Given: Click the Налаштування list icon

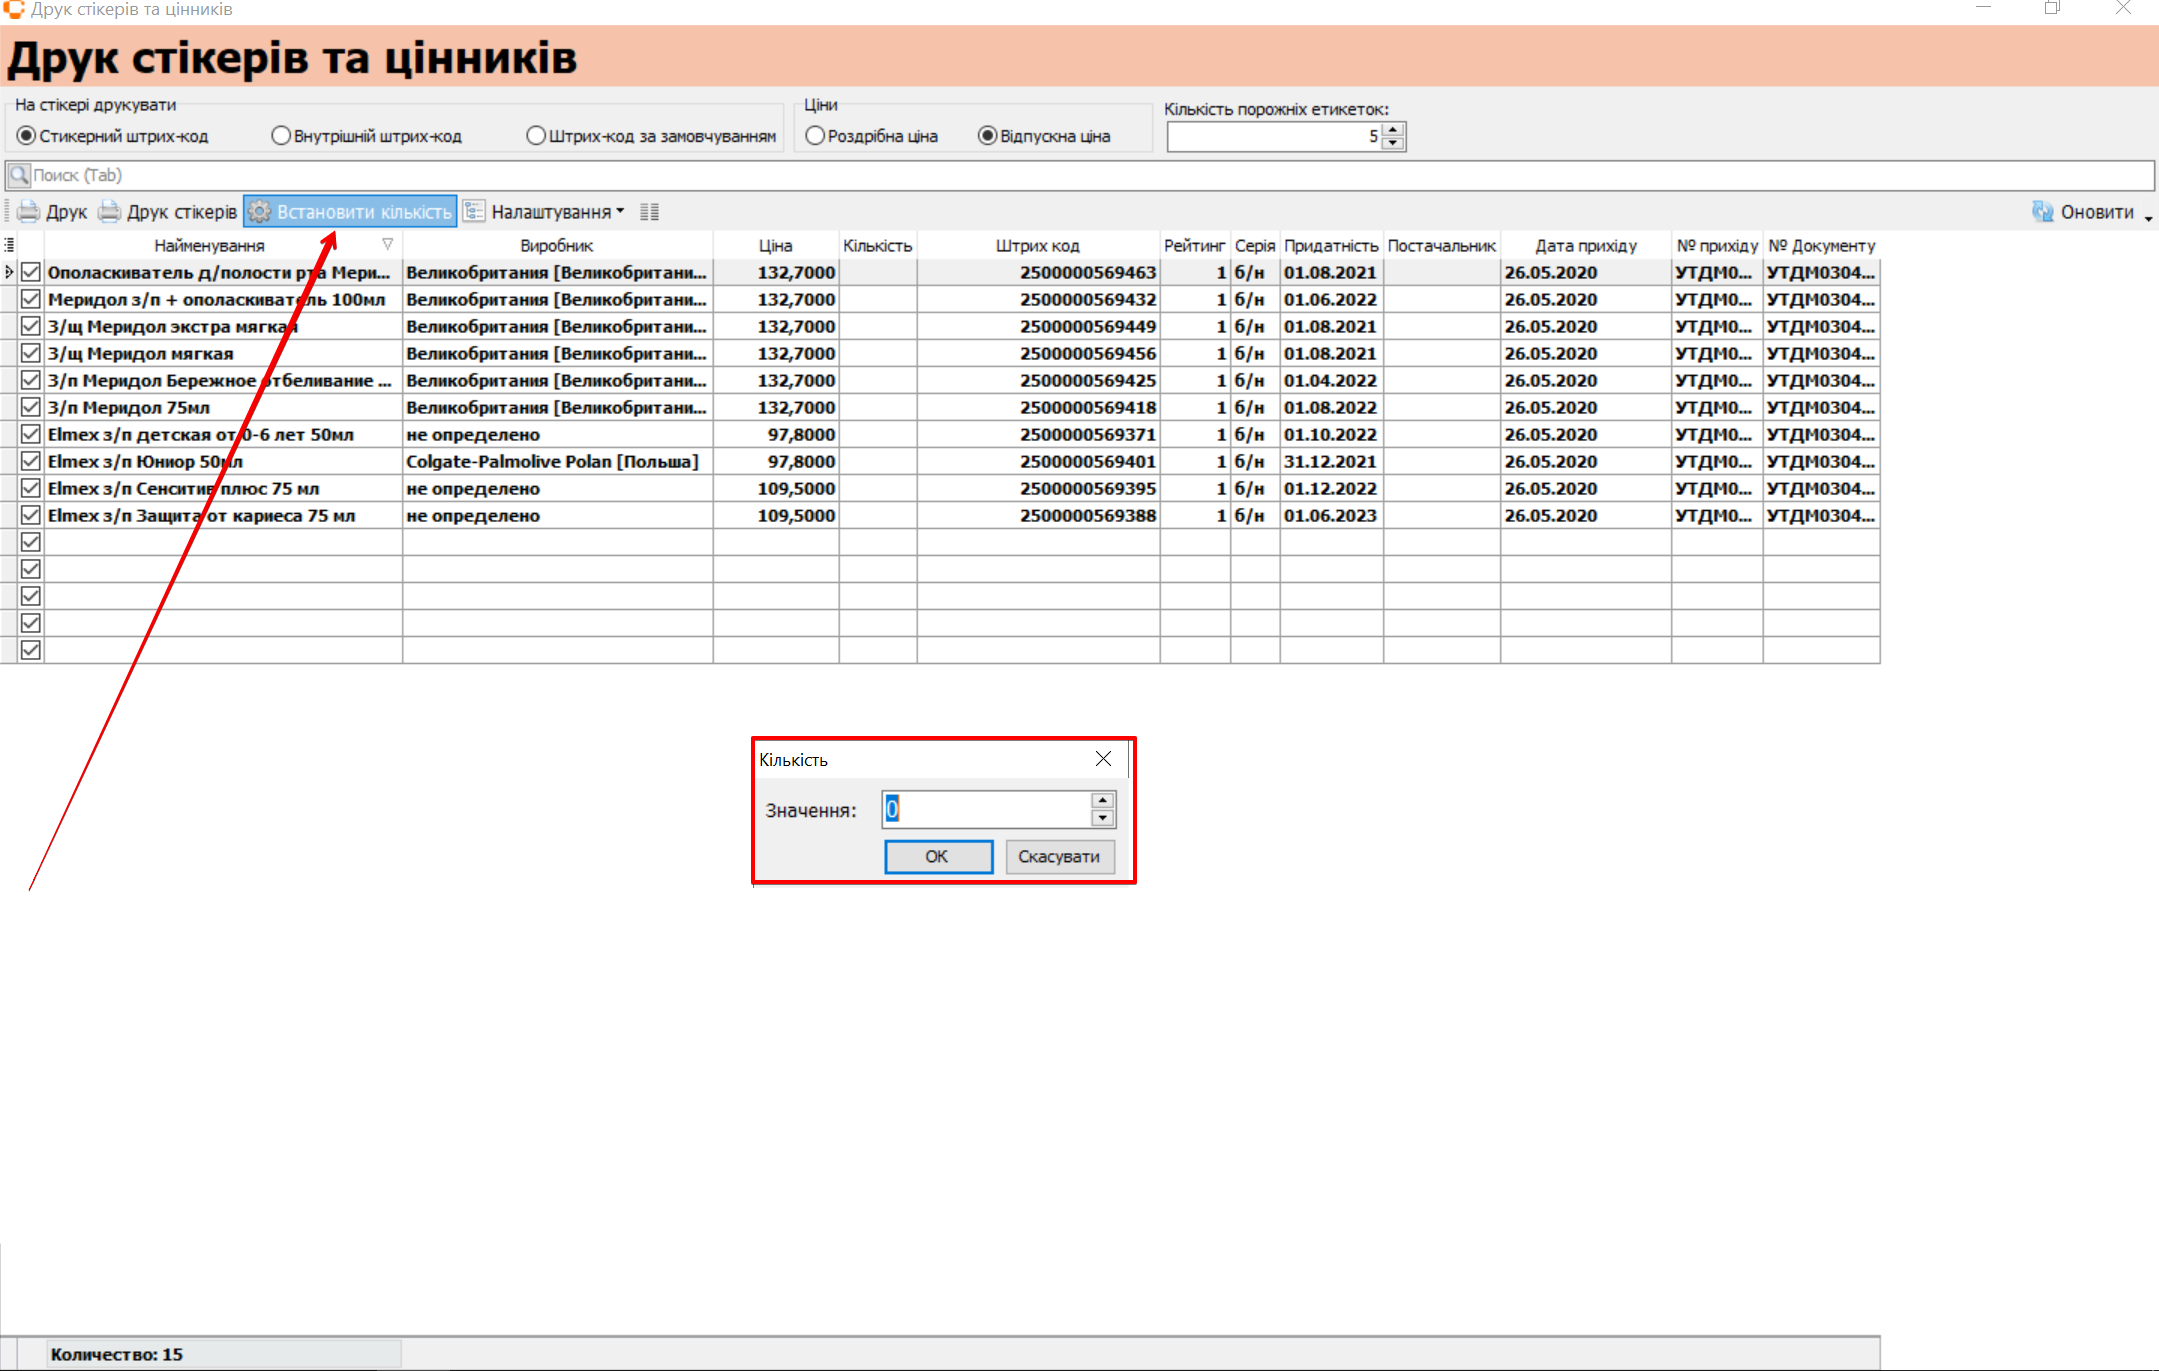Looking at the screenshot, I should [474, 212].
